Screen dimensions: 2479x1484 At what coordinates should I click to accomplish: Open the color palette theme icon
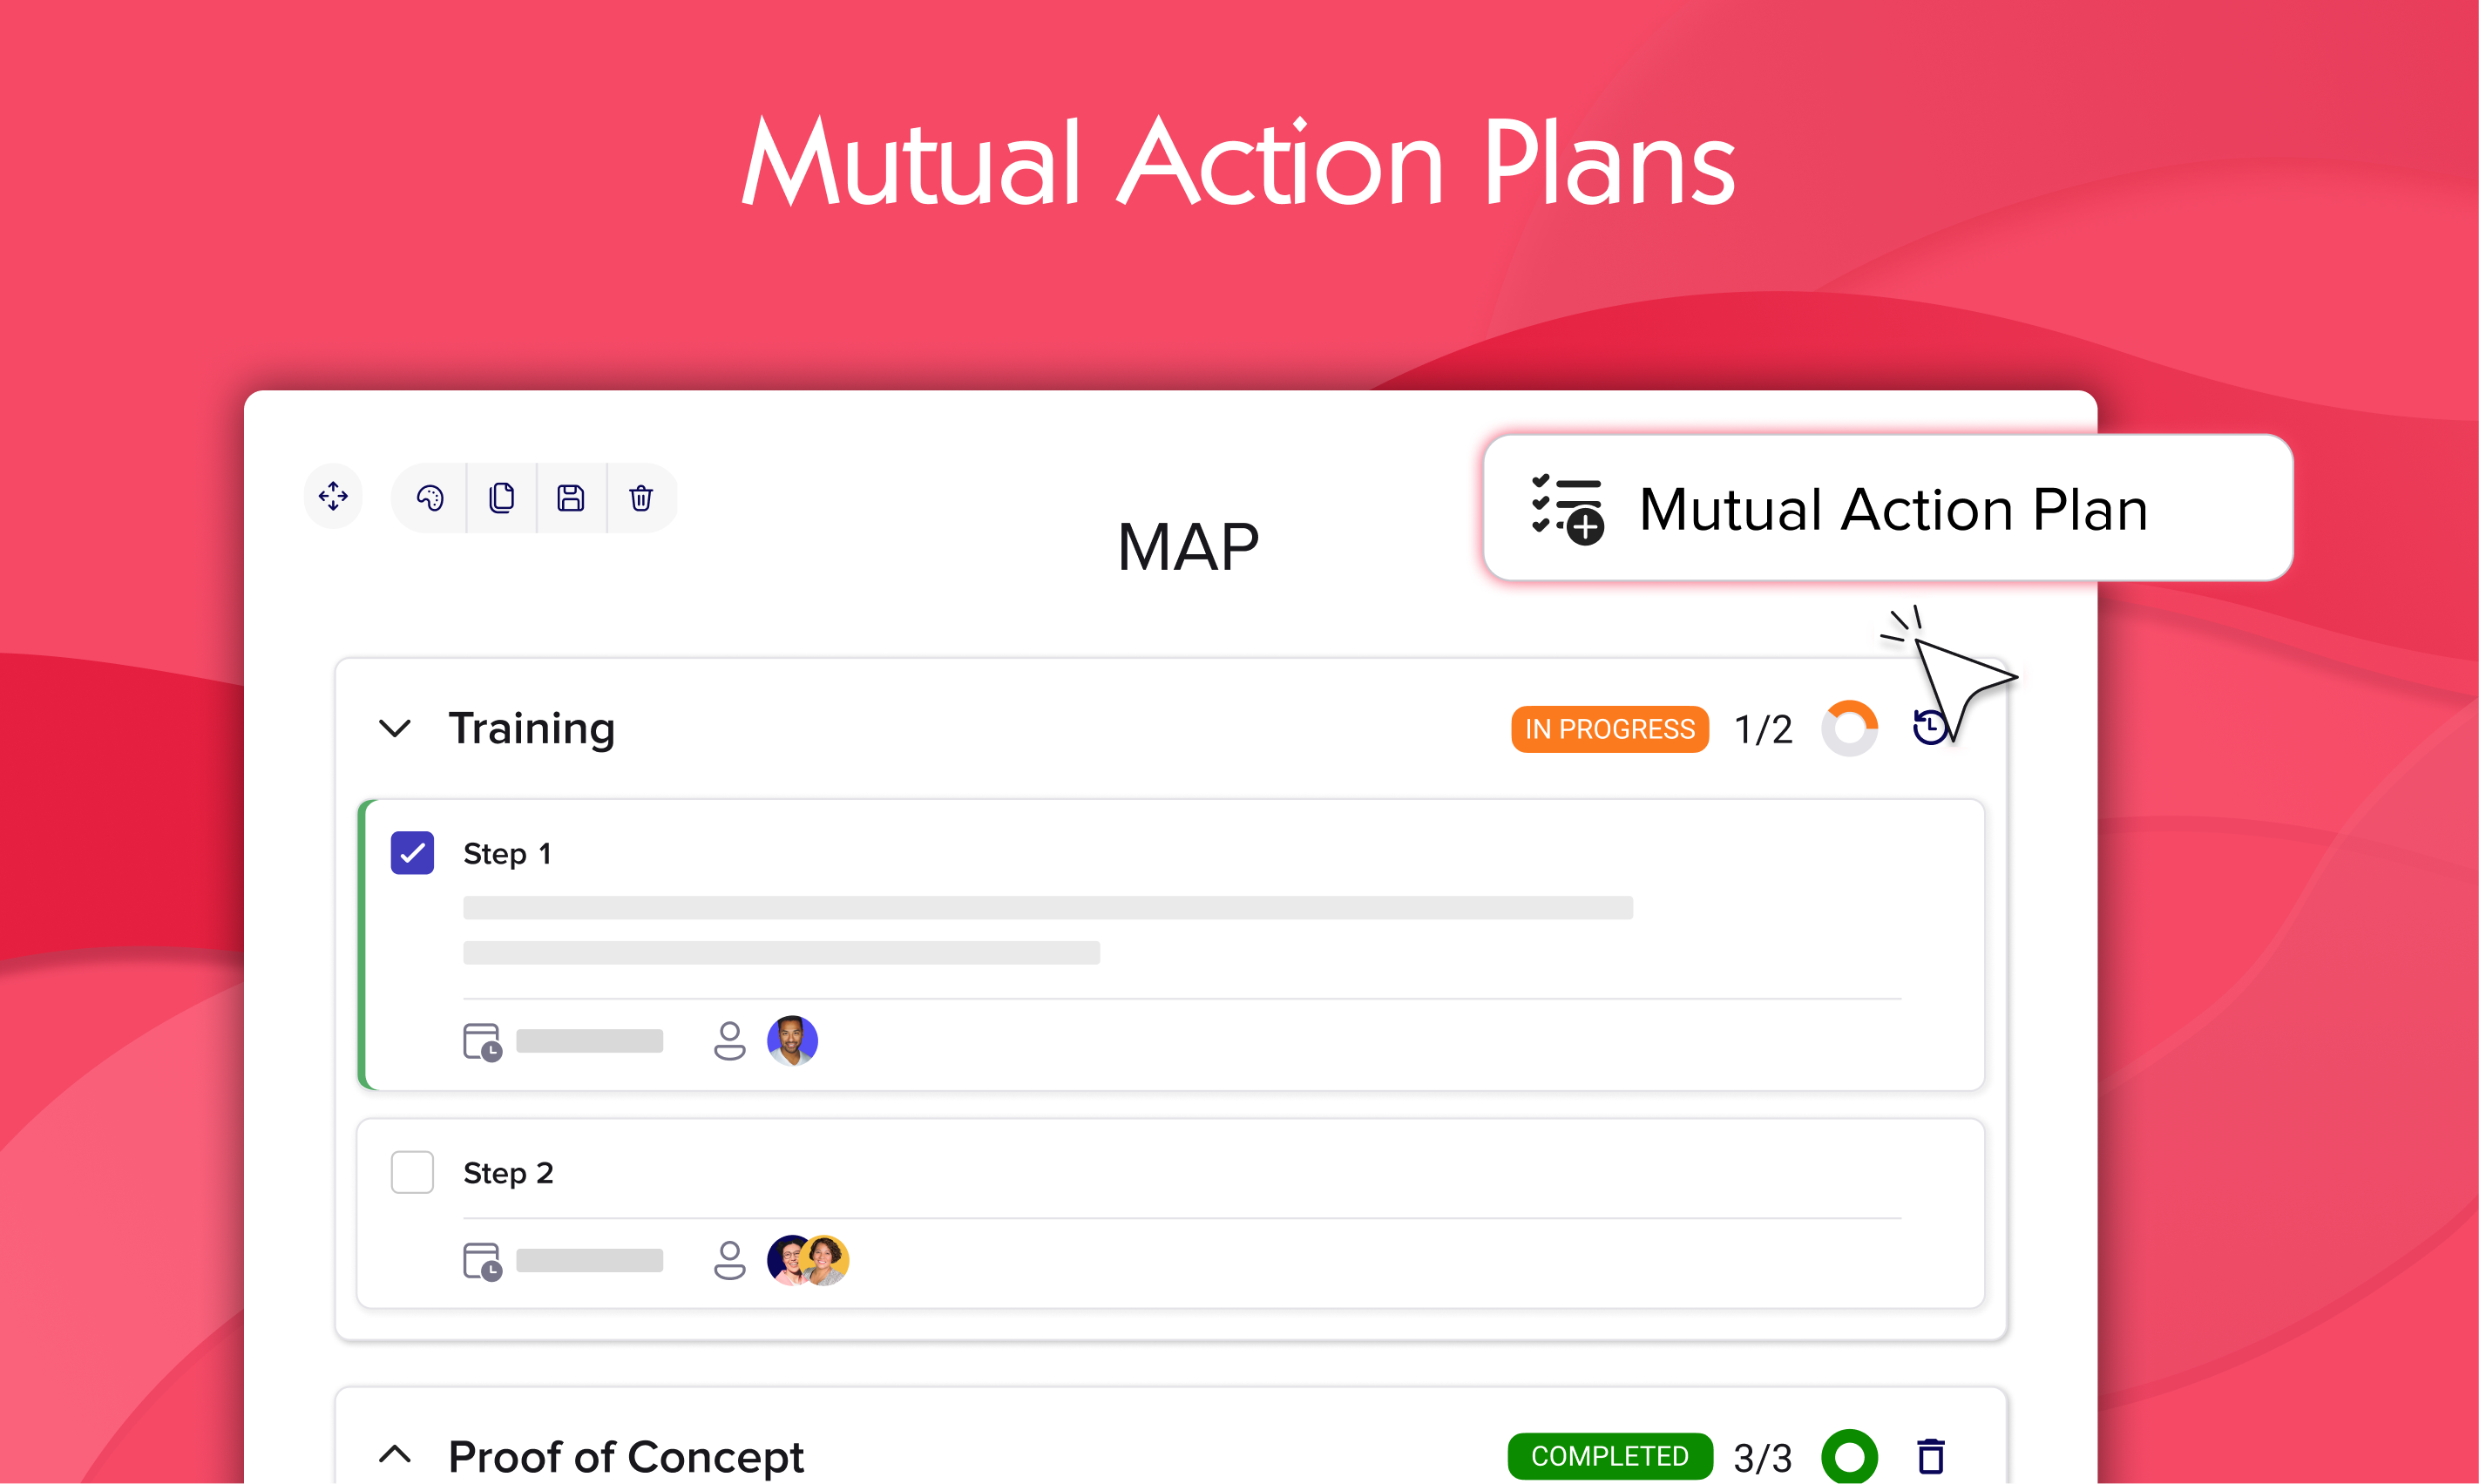pyautogui.click(x=430, y=497)
